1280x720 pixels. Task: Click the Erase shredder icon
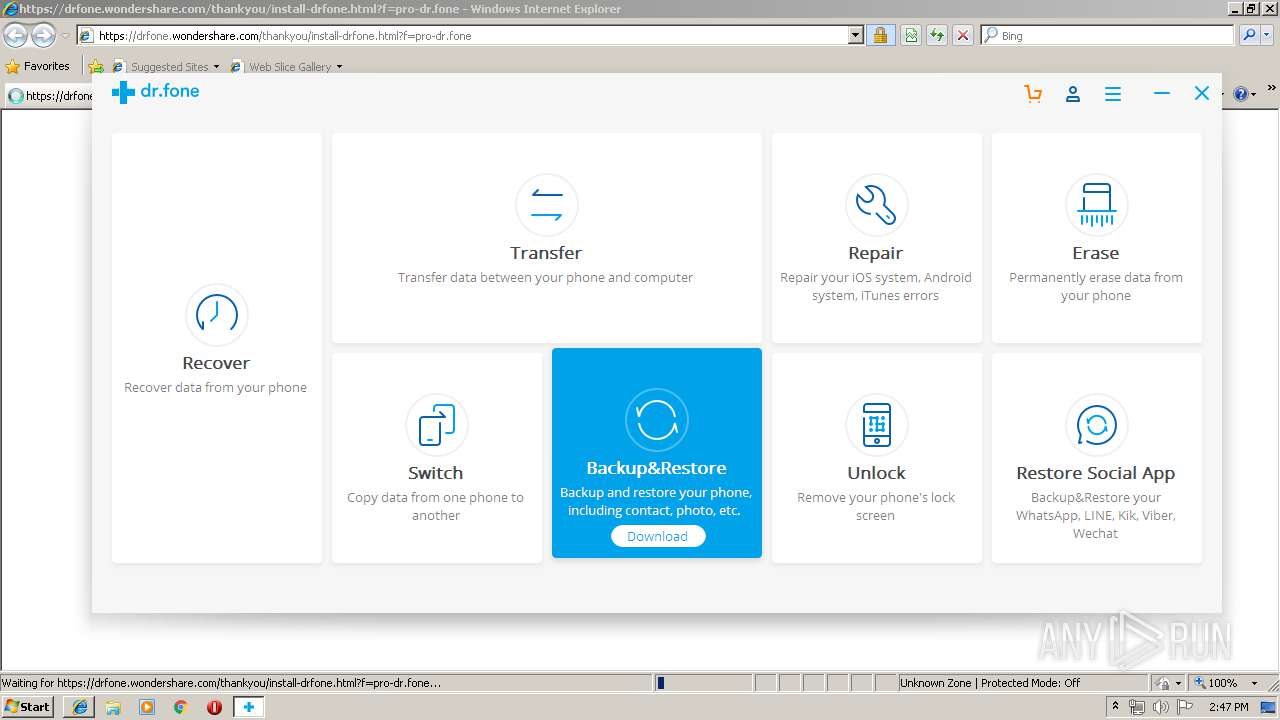tap(1096, 204)
